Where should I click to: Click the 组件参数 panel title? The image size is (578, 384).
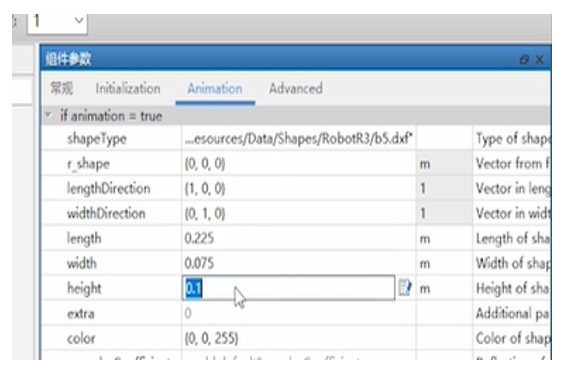pos(68,59)
